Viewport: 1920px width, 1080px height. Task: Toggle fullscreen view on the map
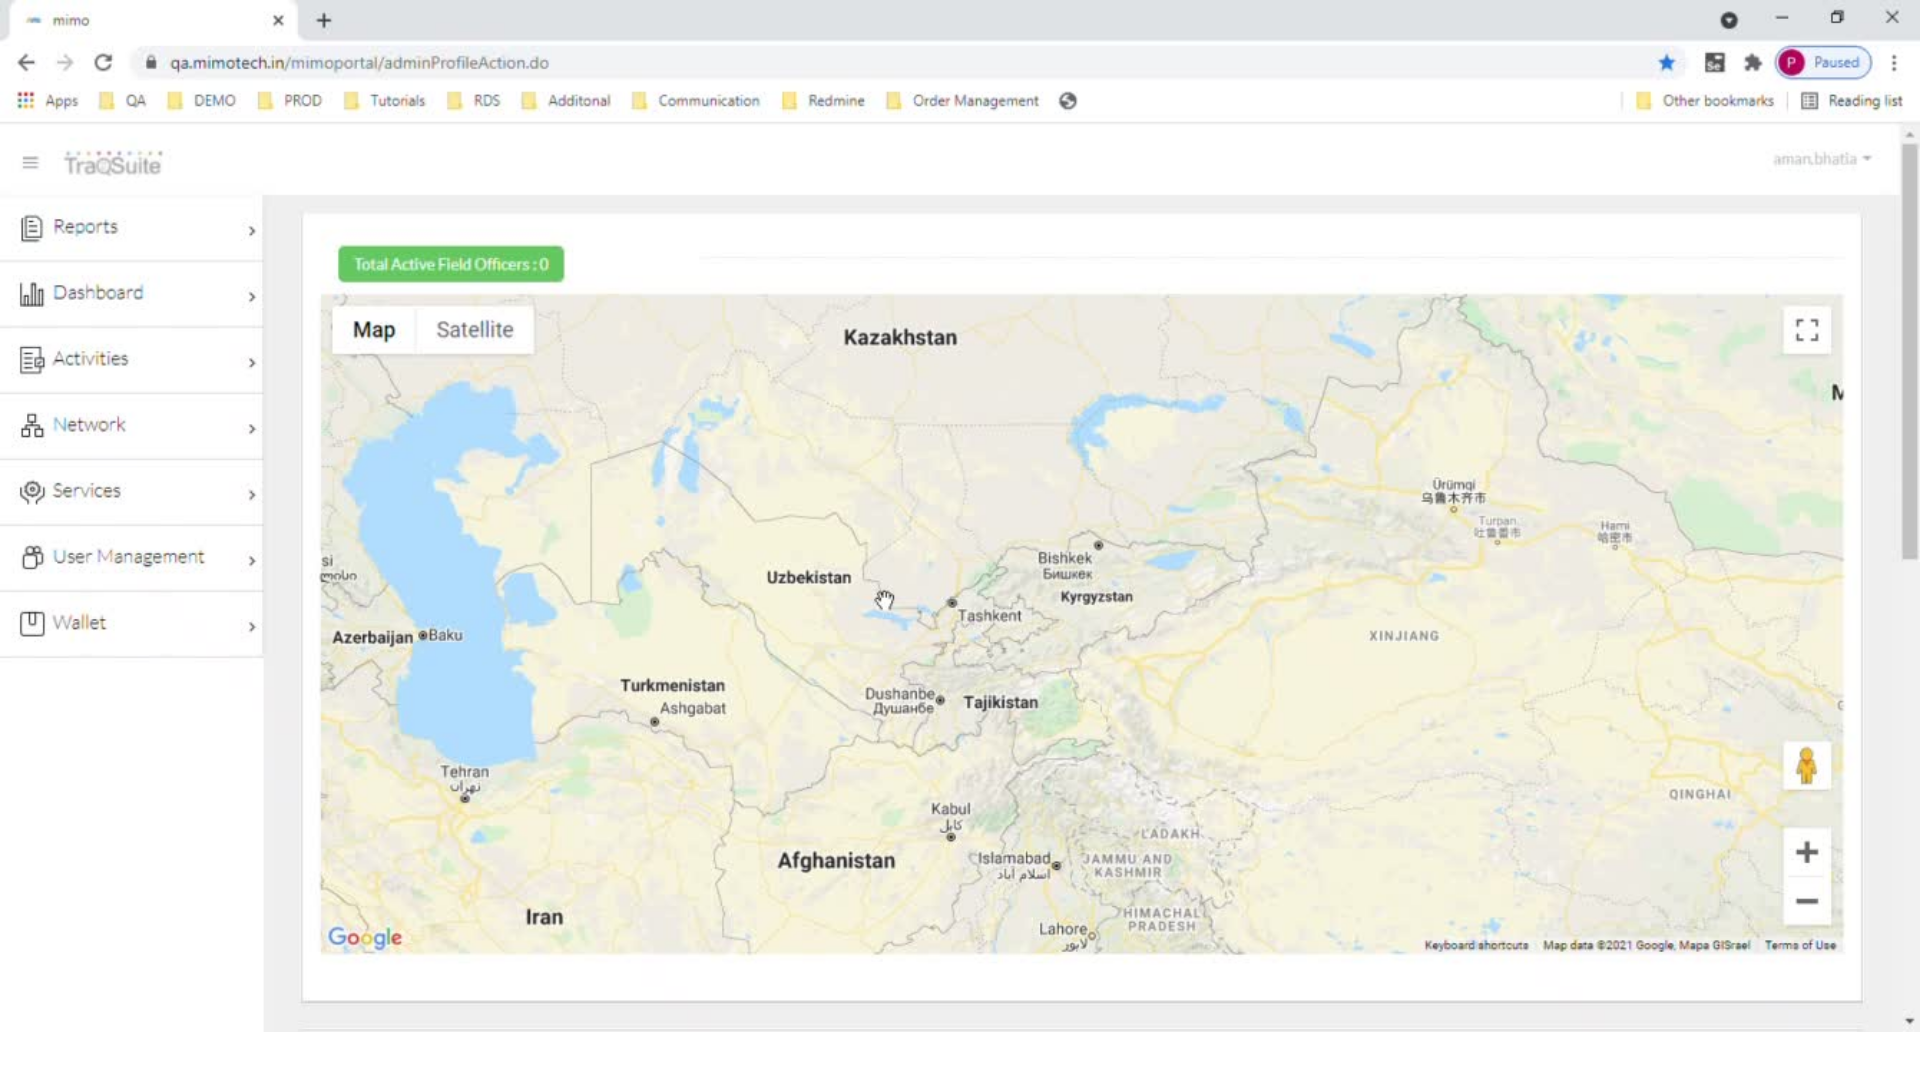(1806, 329)
